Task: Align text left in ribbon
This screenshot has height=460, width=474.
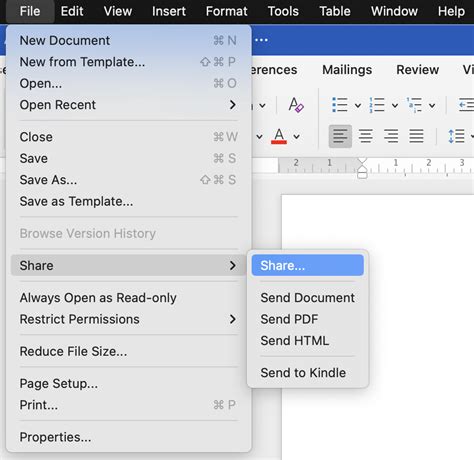Action: tap(340, 136)
